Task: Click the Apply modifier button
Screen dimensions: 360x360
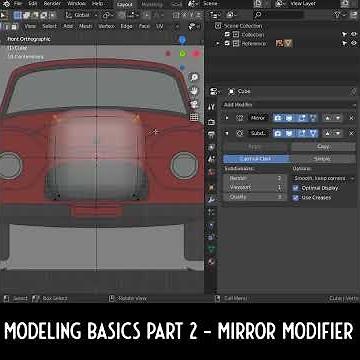Action: tap(255, 147)
